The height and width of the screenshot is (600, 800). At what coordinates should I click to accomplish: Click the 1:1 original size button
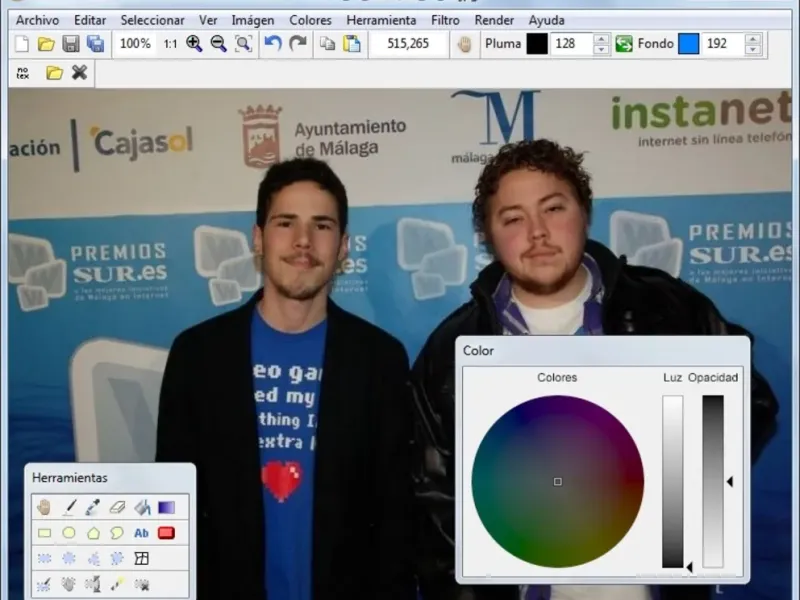click(x=170, y=44)
